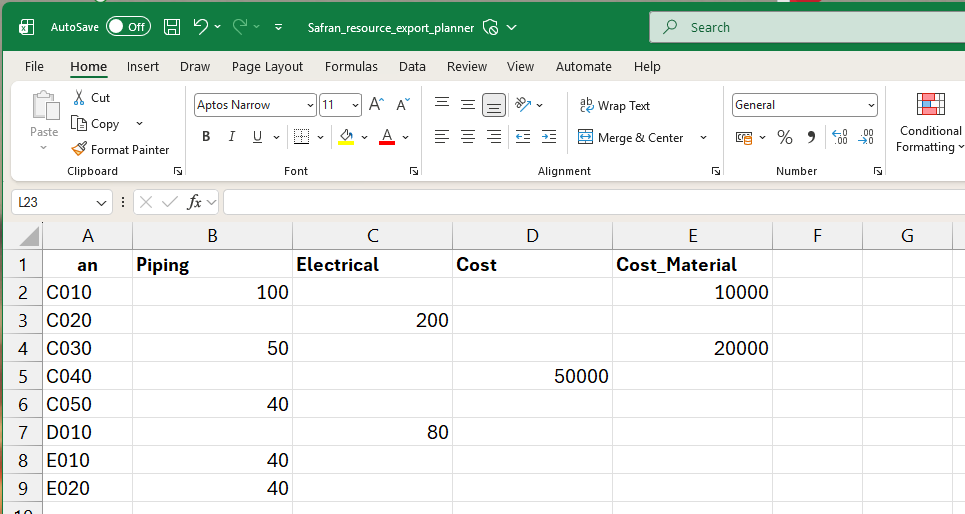This screenshot has width=965, height=514.
Task: Click the Insert Function fx icon
Action: coord(195,202)
